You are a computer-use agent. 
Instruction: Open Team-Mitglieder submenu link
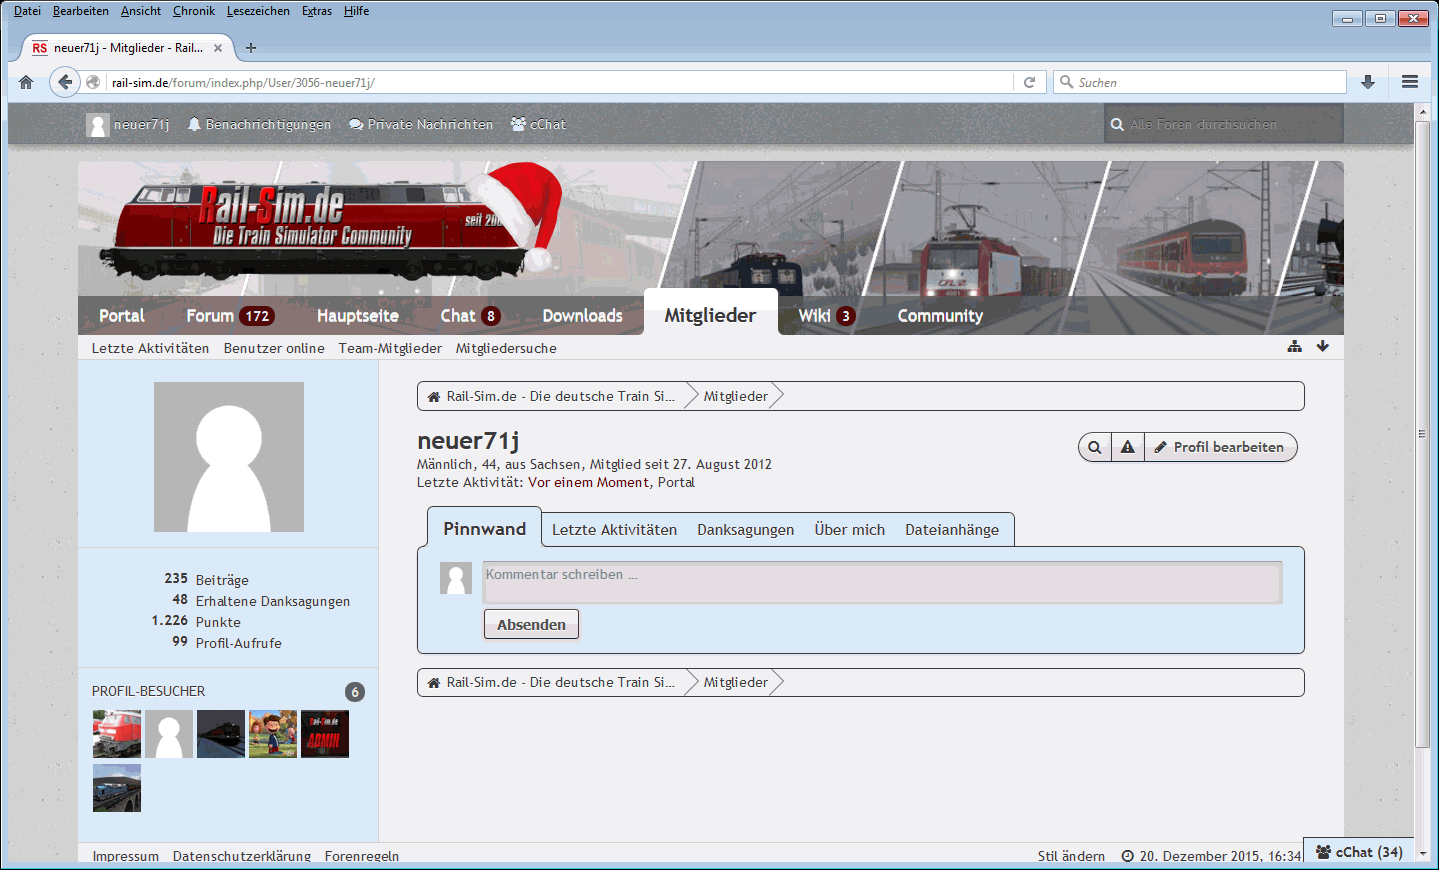point(390,349)
